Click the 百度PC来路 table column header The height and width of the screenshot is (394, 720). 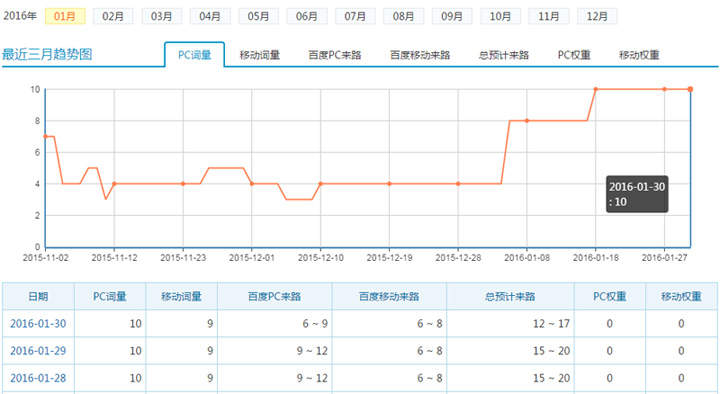pyautogui.click(x=275, y=297)
